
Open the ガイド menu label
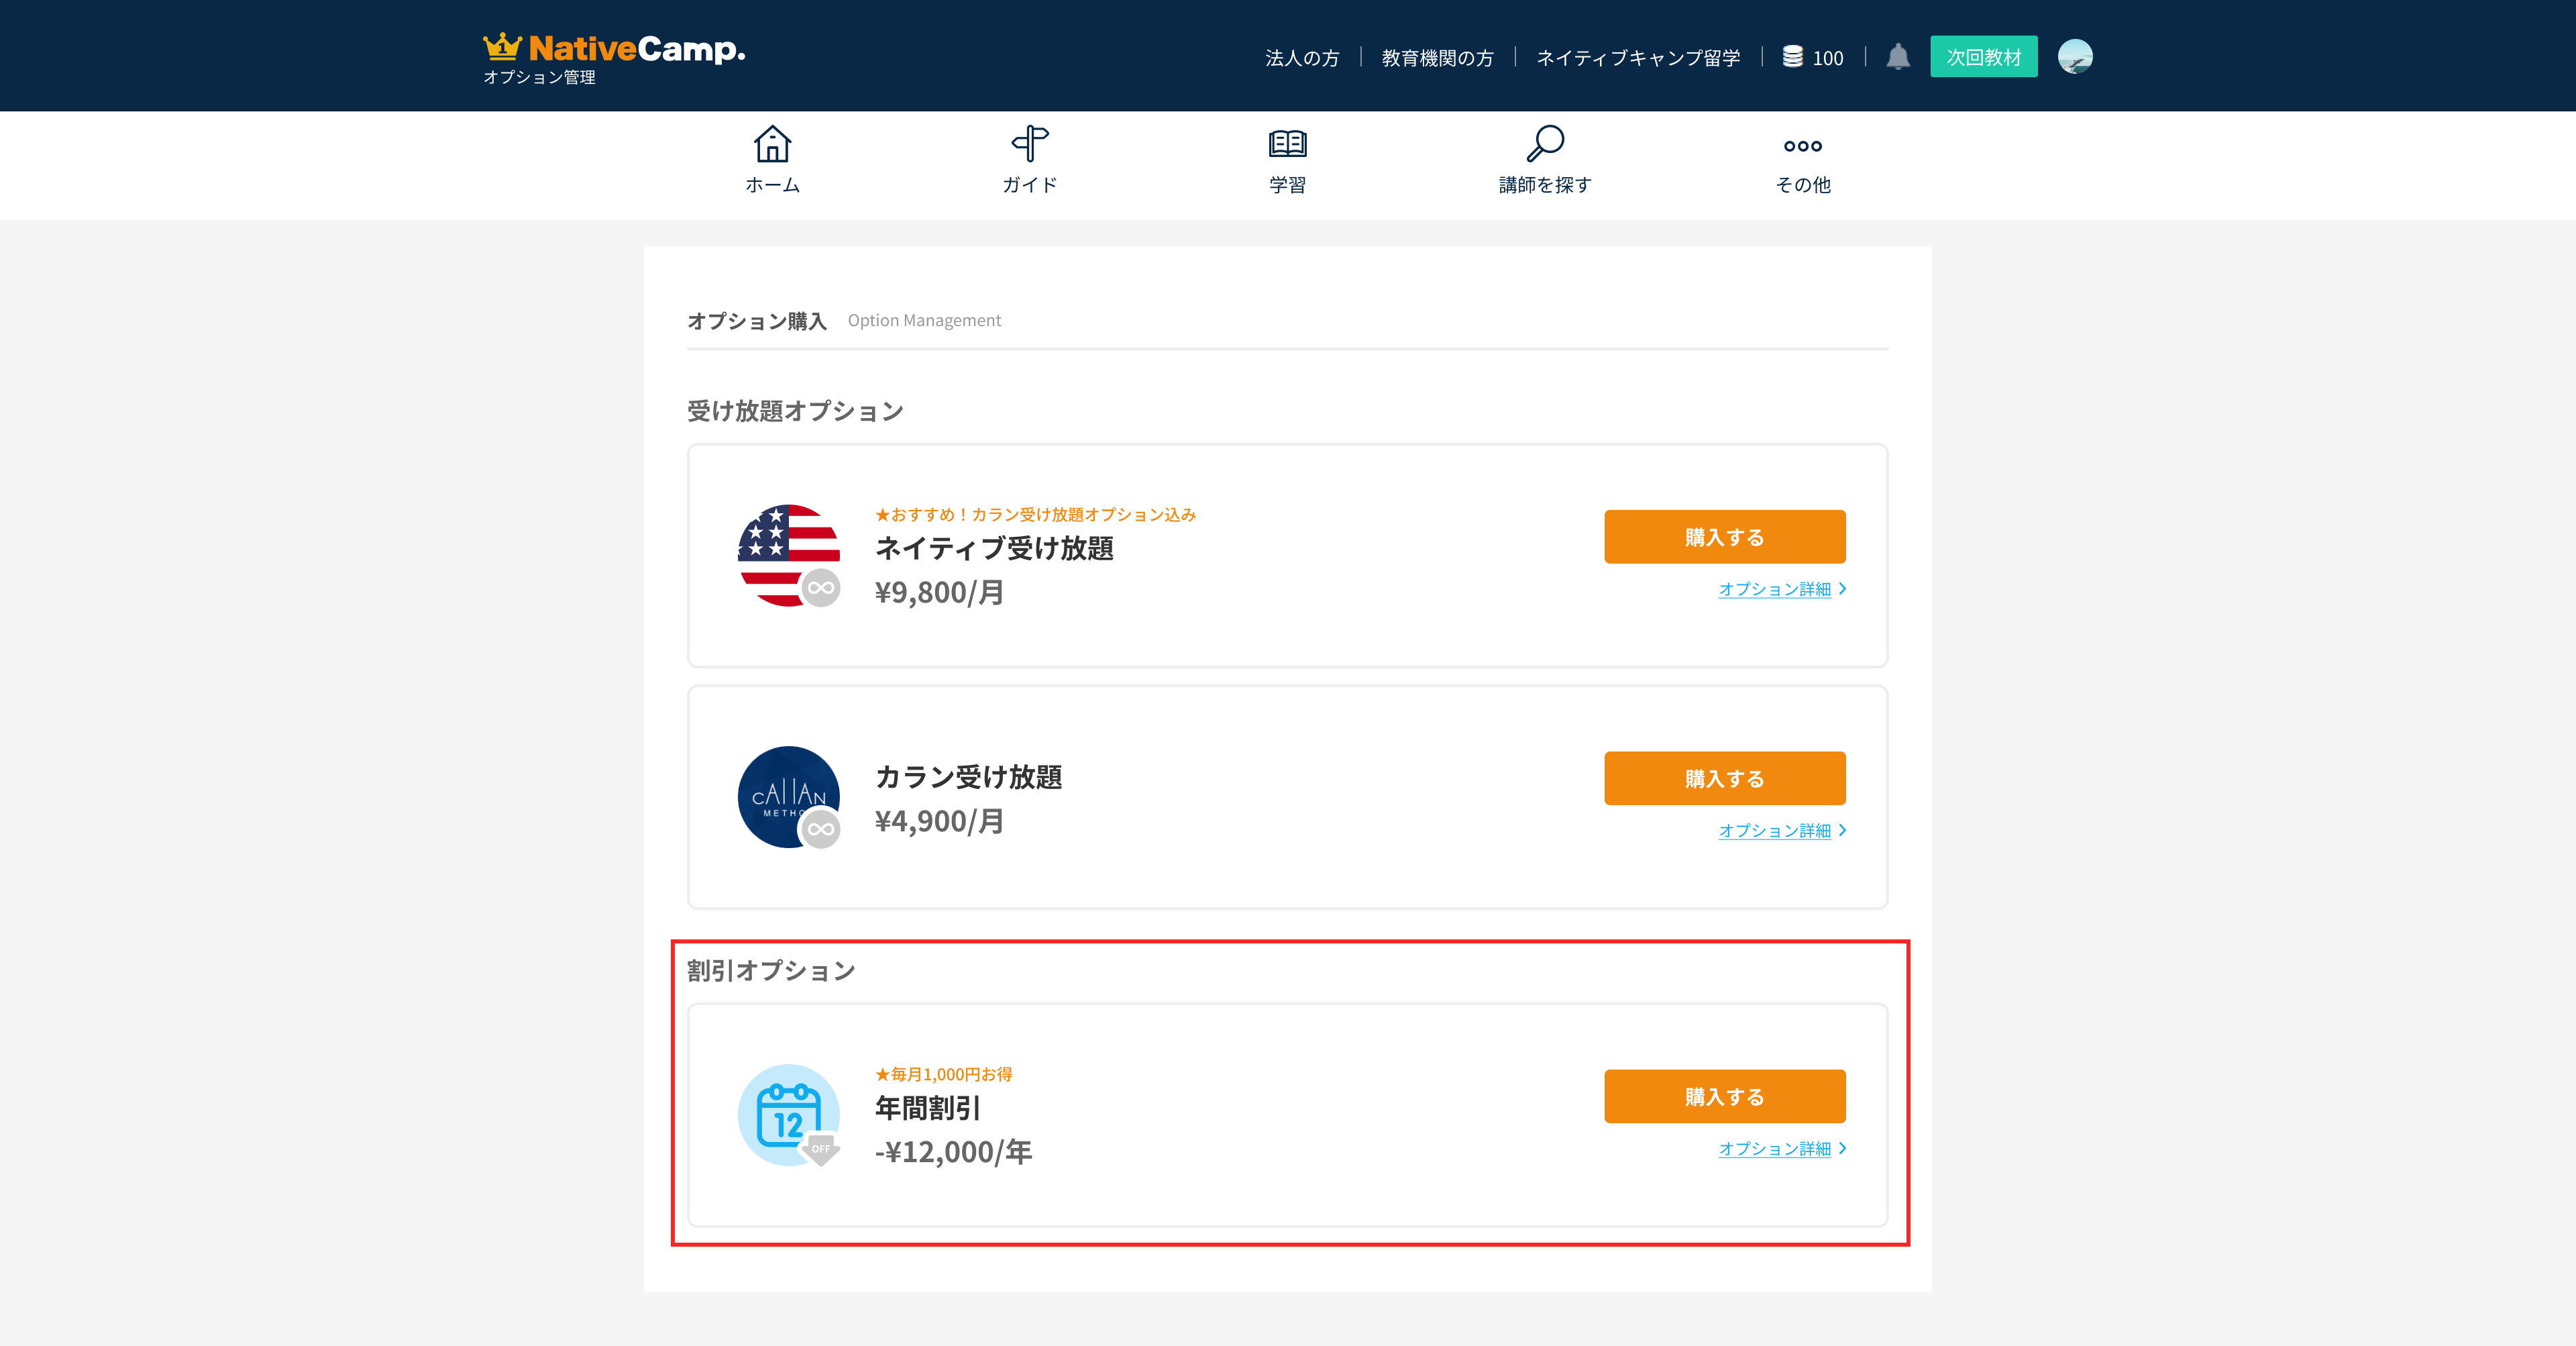(1030, 185)
